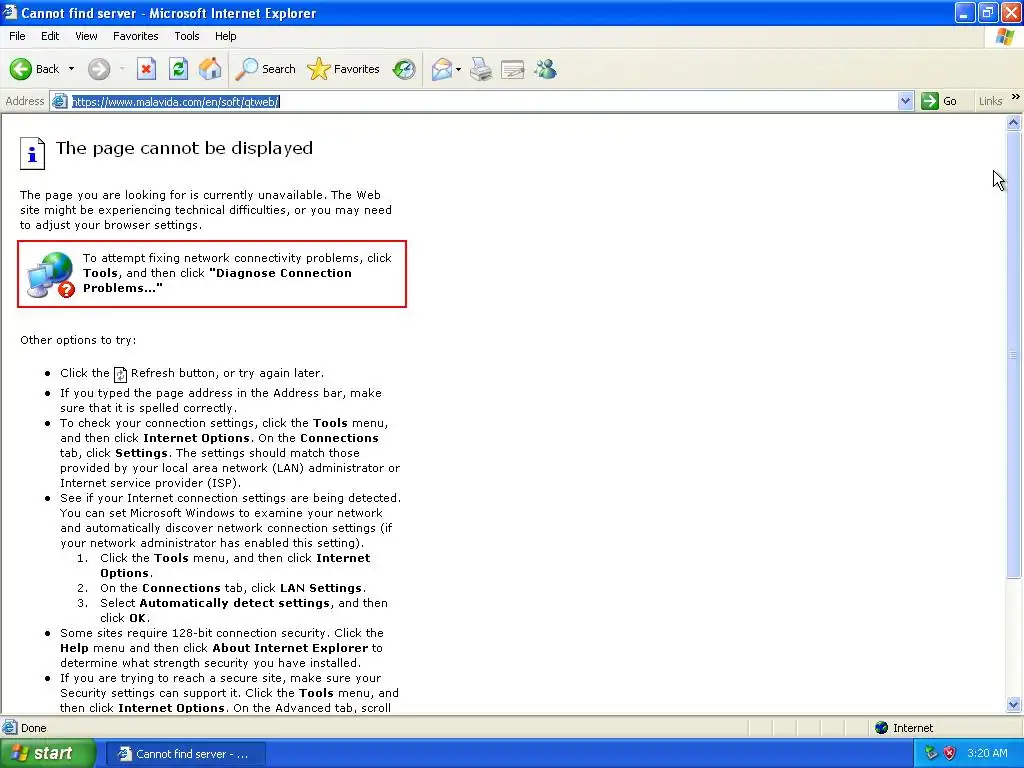This screenshot has height=768, width=1024.
Task: Open the Messenger people icon
Action: pyautogui.click(x=545, y=69)
